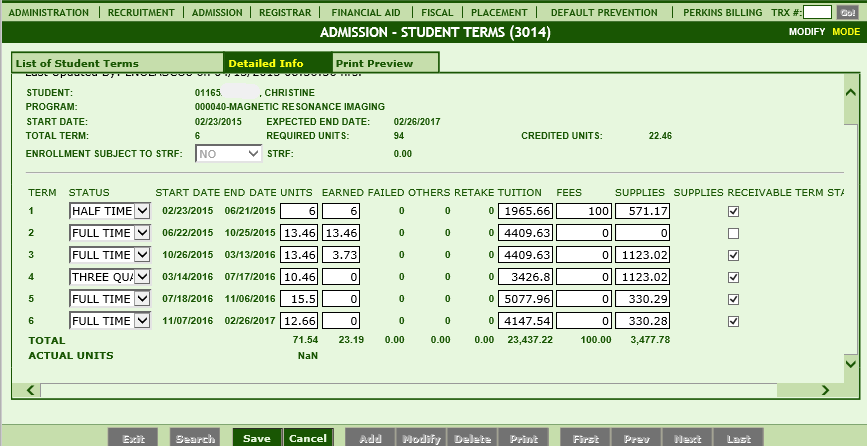The height and width of the screenshot is (446, 867).
Task: Go to the Last record
Action: (x=739, y=438)
